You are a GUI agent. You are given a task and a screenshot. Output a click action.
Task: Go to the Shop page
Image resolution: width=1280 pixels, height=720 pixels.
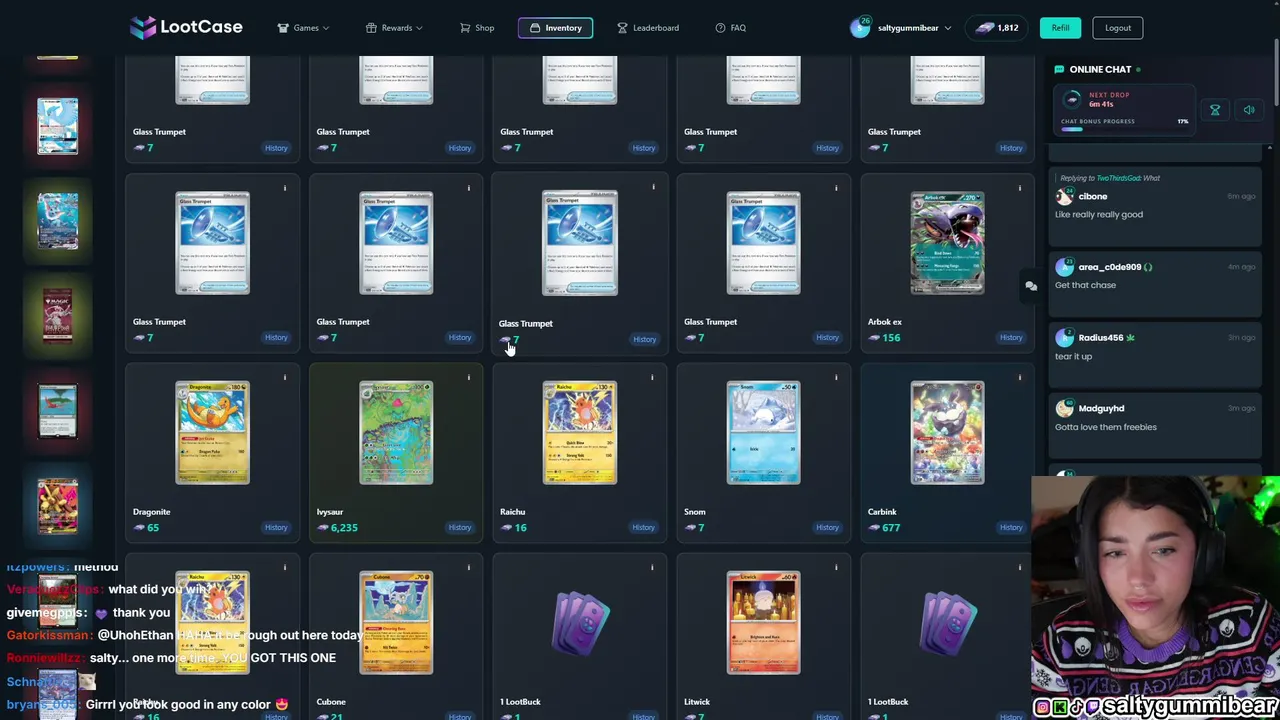477,28
